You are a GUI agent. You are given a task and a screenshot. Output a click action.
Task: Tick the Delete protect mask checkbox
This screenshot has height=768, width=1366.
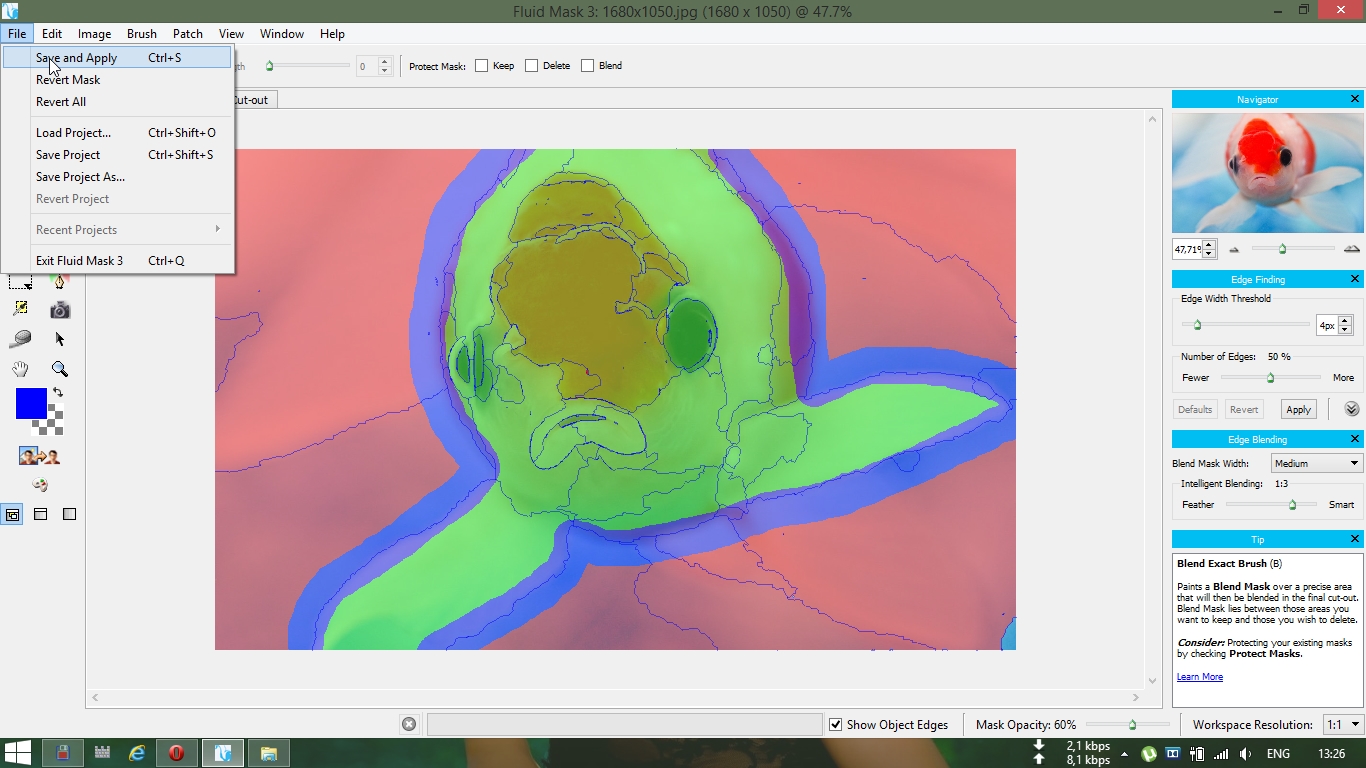coord(532,66)
